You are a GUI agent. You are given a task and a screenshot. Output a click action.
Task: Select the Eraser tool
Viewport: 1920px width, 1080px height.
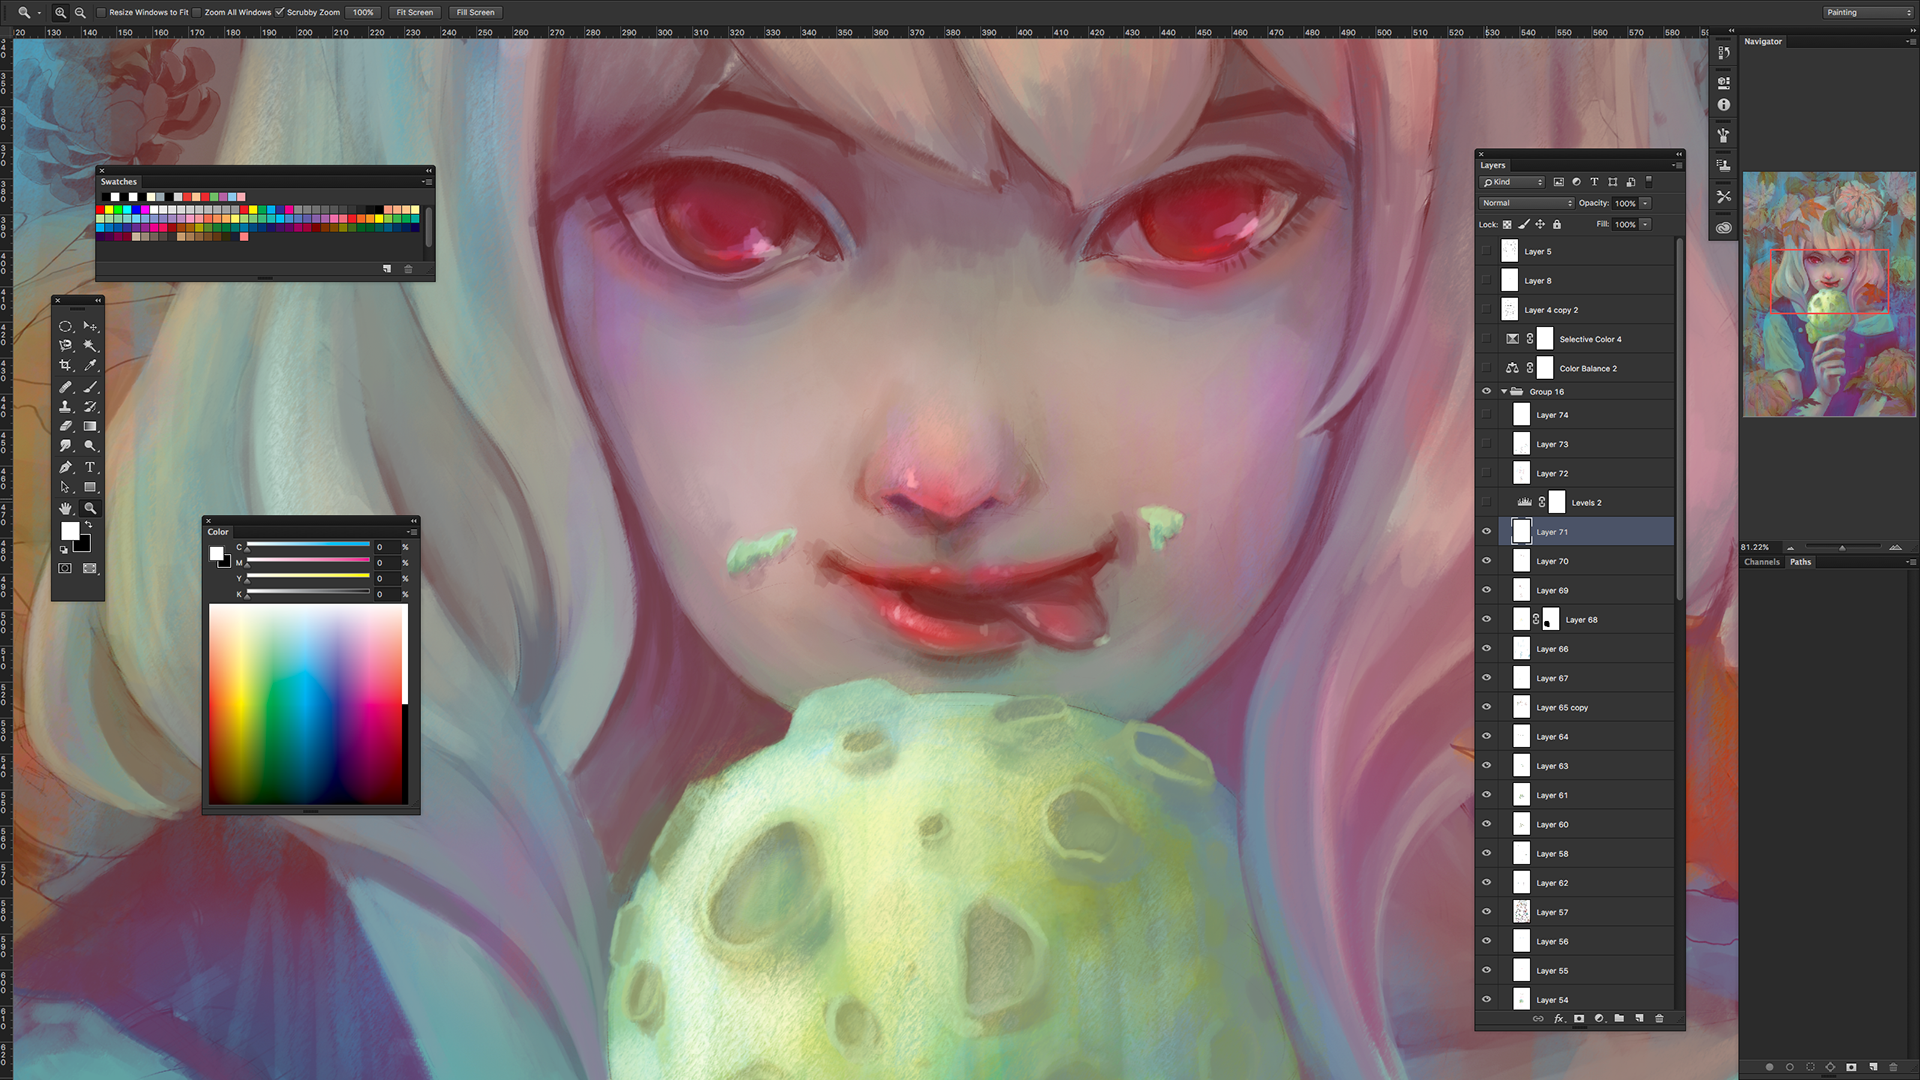(x=65, y=427)
